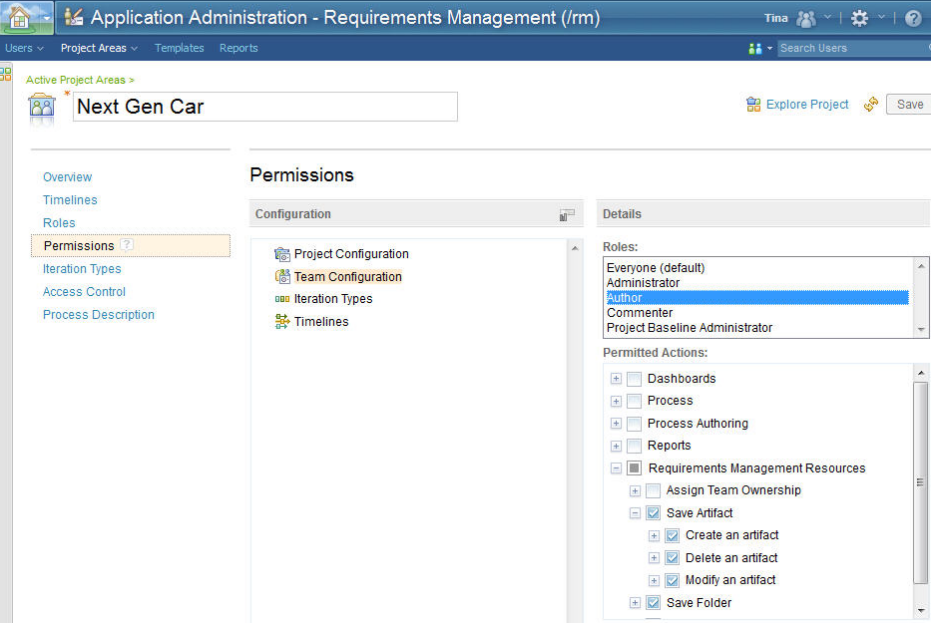Viewport: 931px width, 623px height.
Task: Open the Templates menu item
Action: point(179,48)
